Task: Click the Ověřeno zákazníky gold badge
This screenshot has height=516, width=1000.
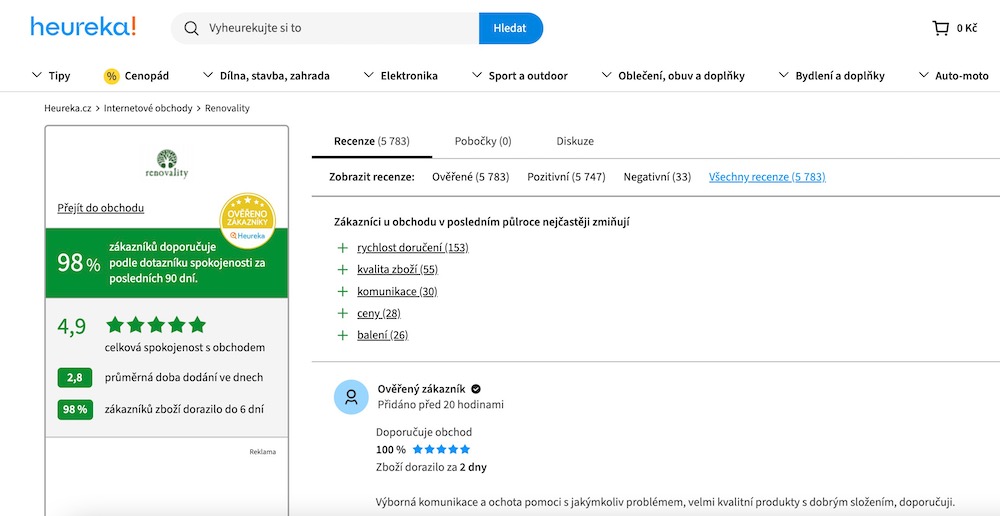Action: 247,220
